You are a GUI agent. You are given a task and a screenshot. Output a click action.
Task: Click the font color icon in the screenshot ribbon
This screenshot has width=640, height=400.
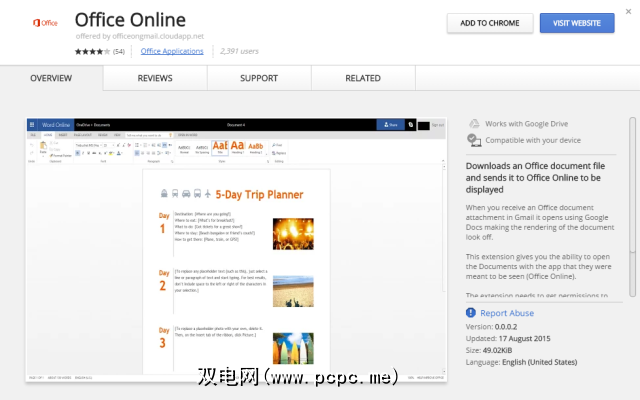(119, 153)
